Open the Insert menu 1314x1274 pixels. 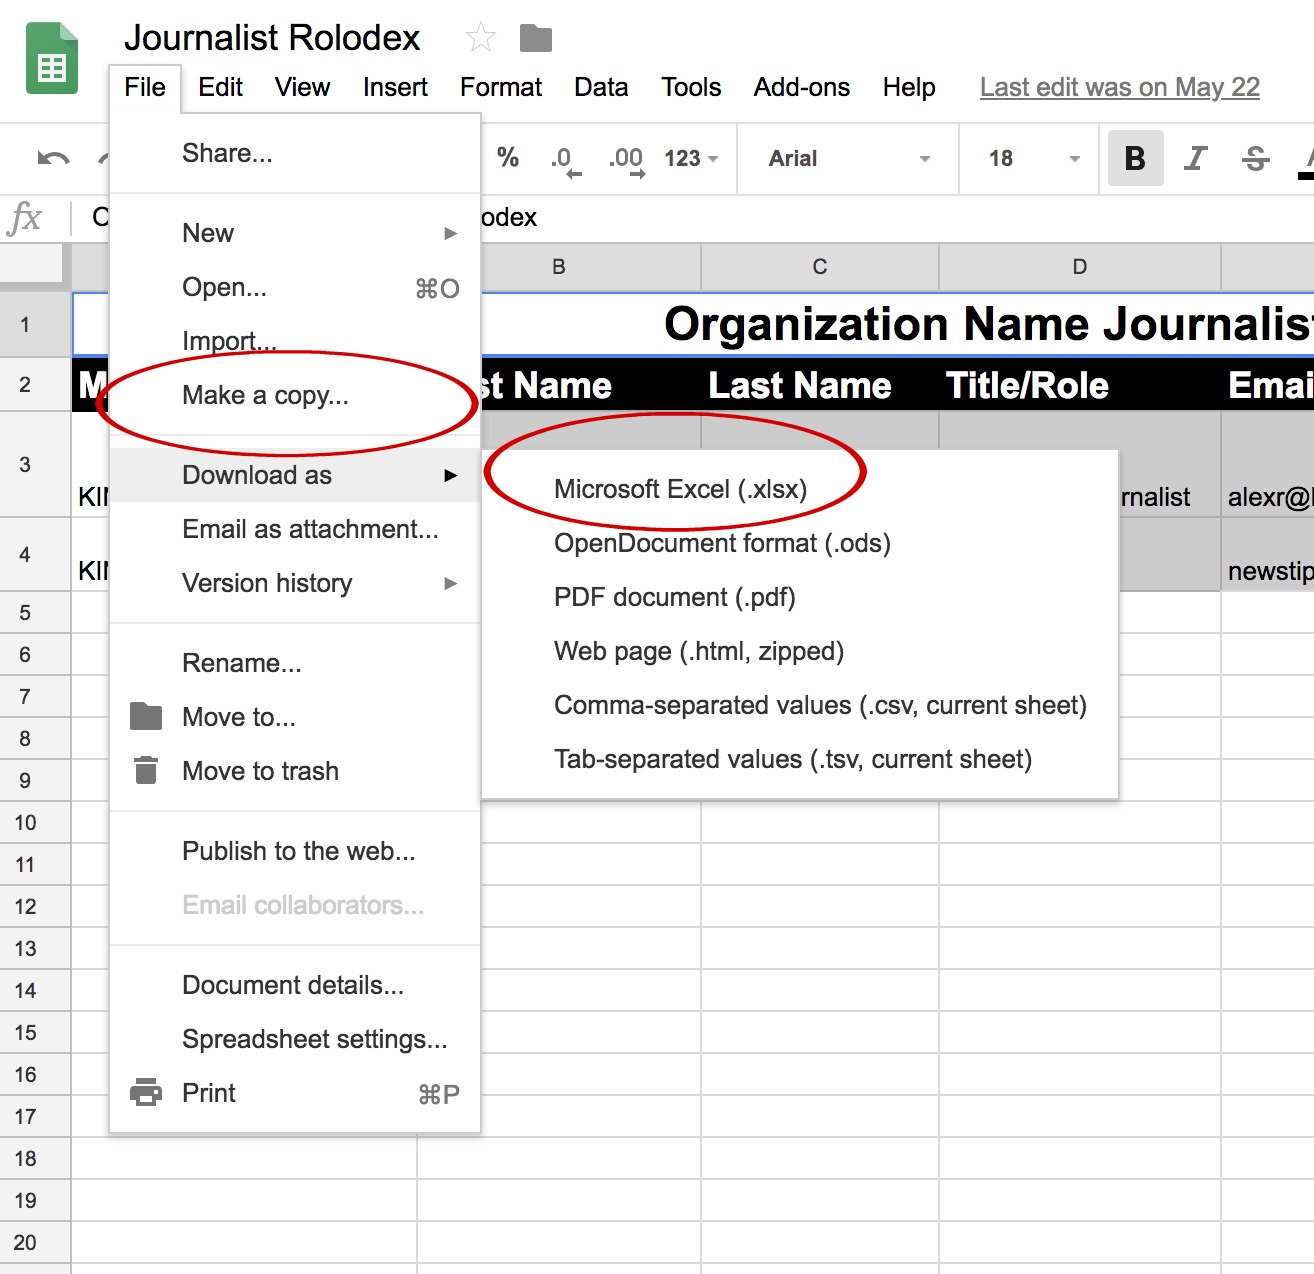pos(395,87)
